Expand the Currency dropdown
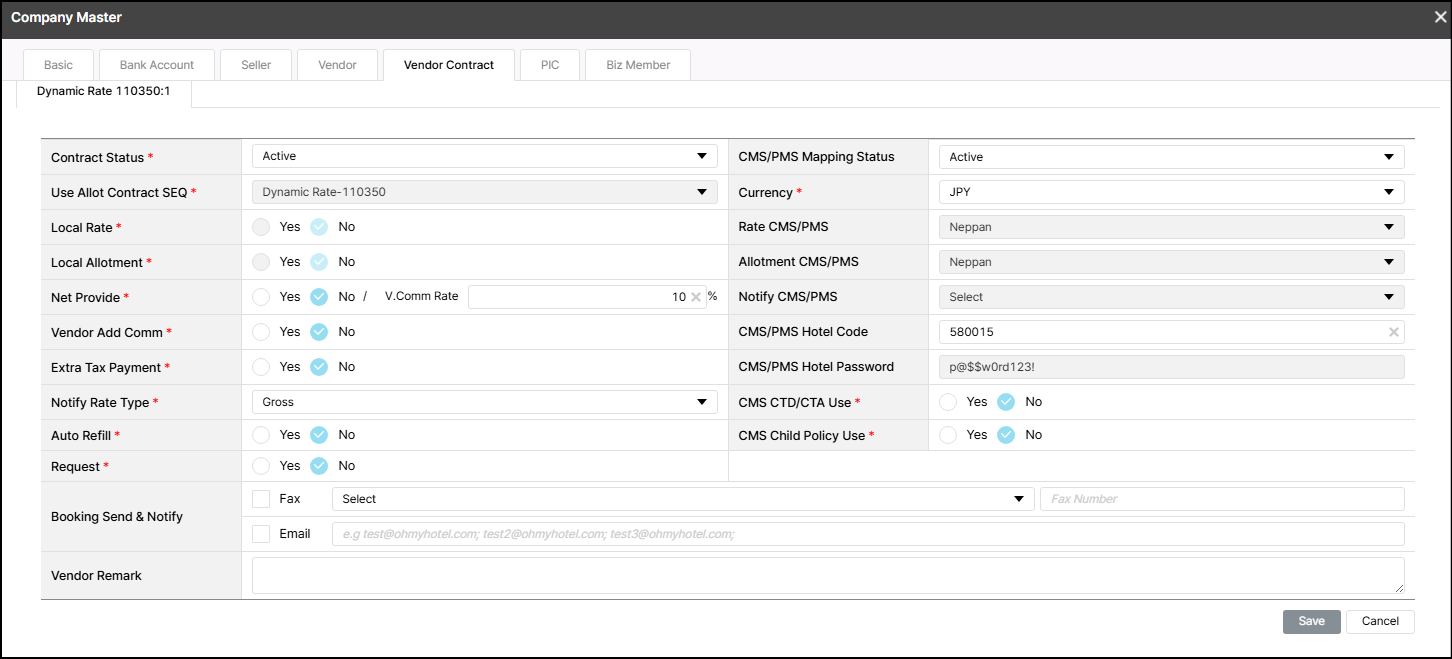 [x=1171, y=192]
